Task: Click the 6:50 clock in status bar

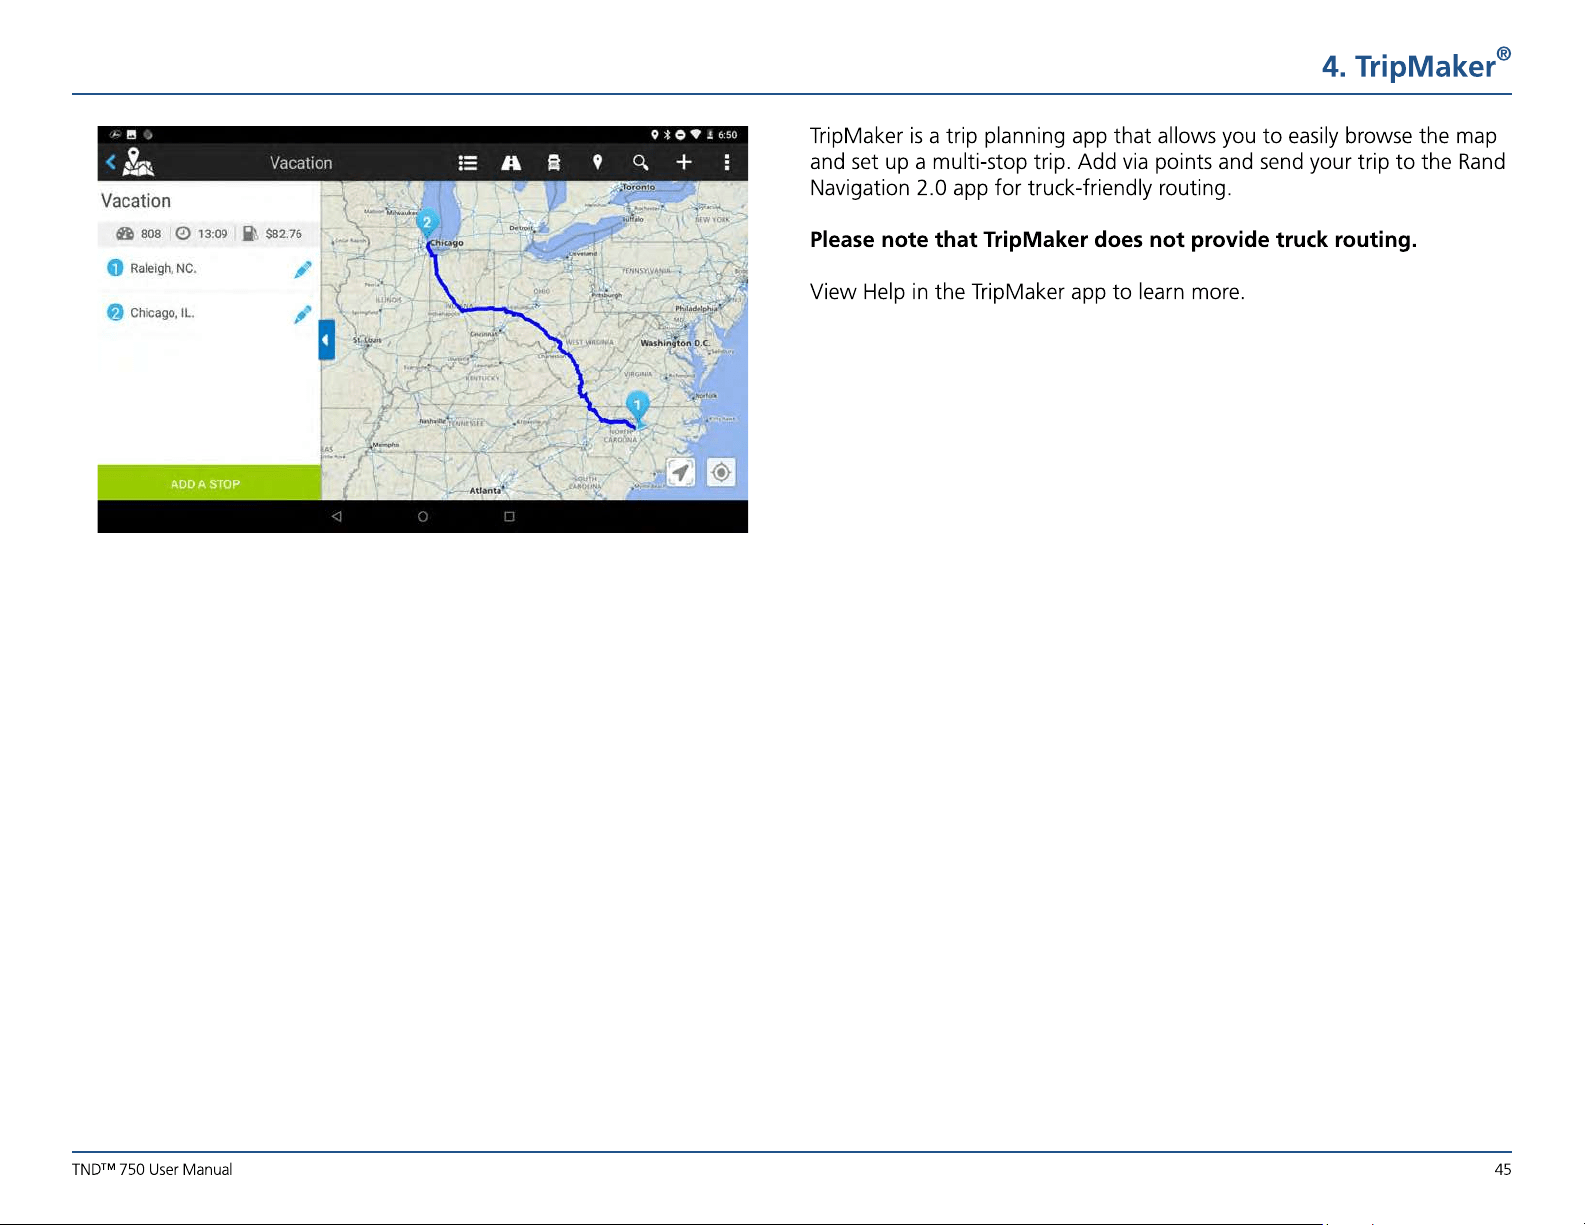Action: (727, 135)
